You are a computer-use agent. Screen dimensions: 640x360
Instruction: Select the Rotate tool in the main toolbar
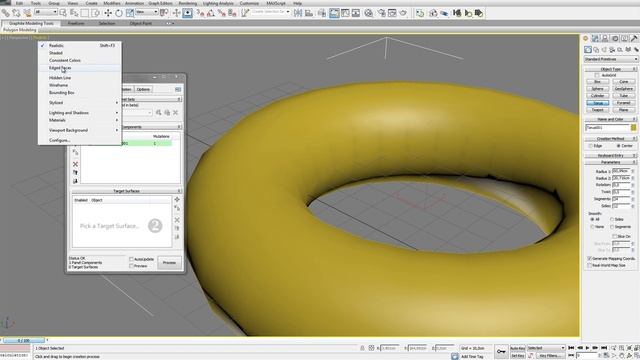point(119,13)
